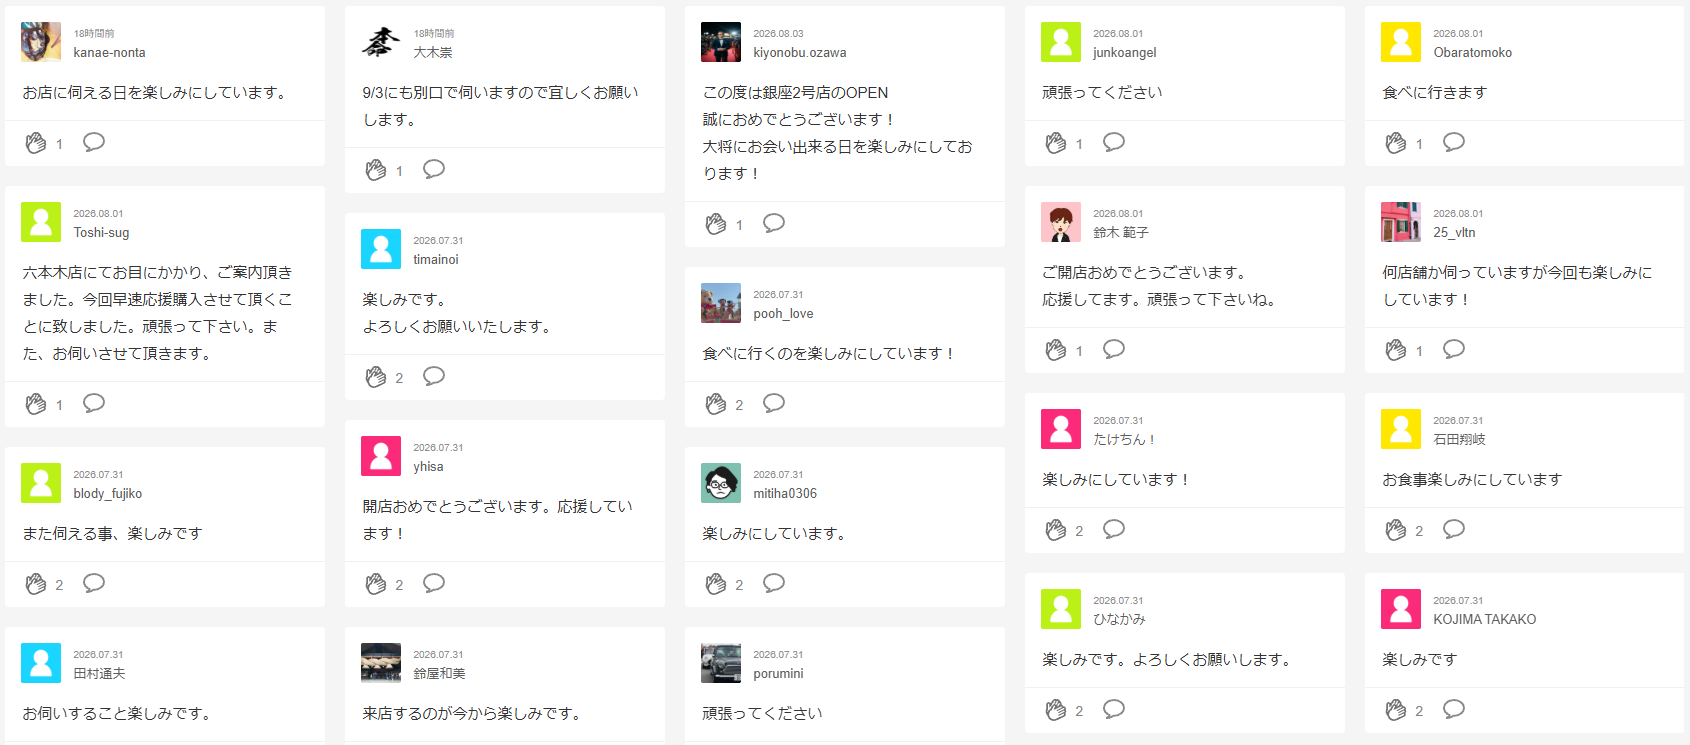The height and width of the screenshot is (745, 1690).
Task: Click the speech bubble under 石田翔岐's comment
Action: [1454, 529]
